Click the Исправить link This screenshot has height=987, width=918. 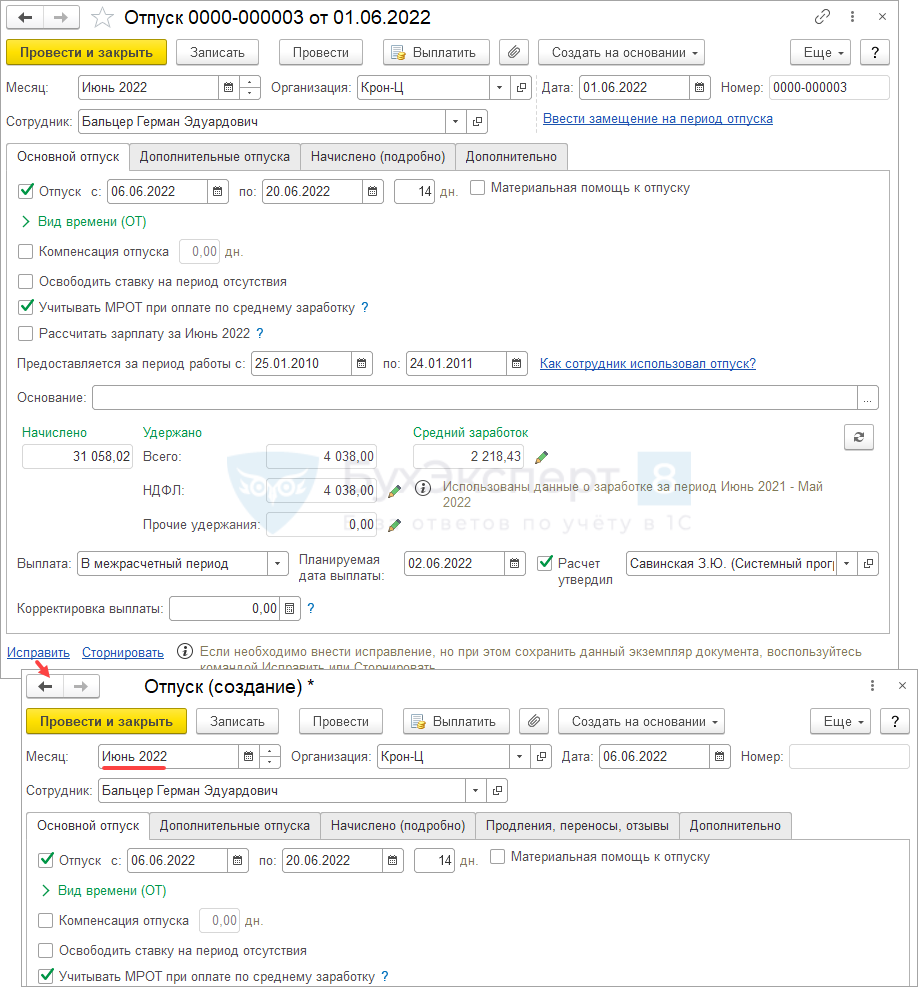click(38, 653)
